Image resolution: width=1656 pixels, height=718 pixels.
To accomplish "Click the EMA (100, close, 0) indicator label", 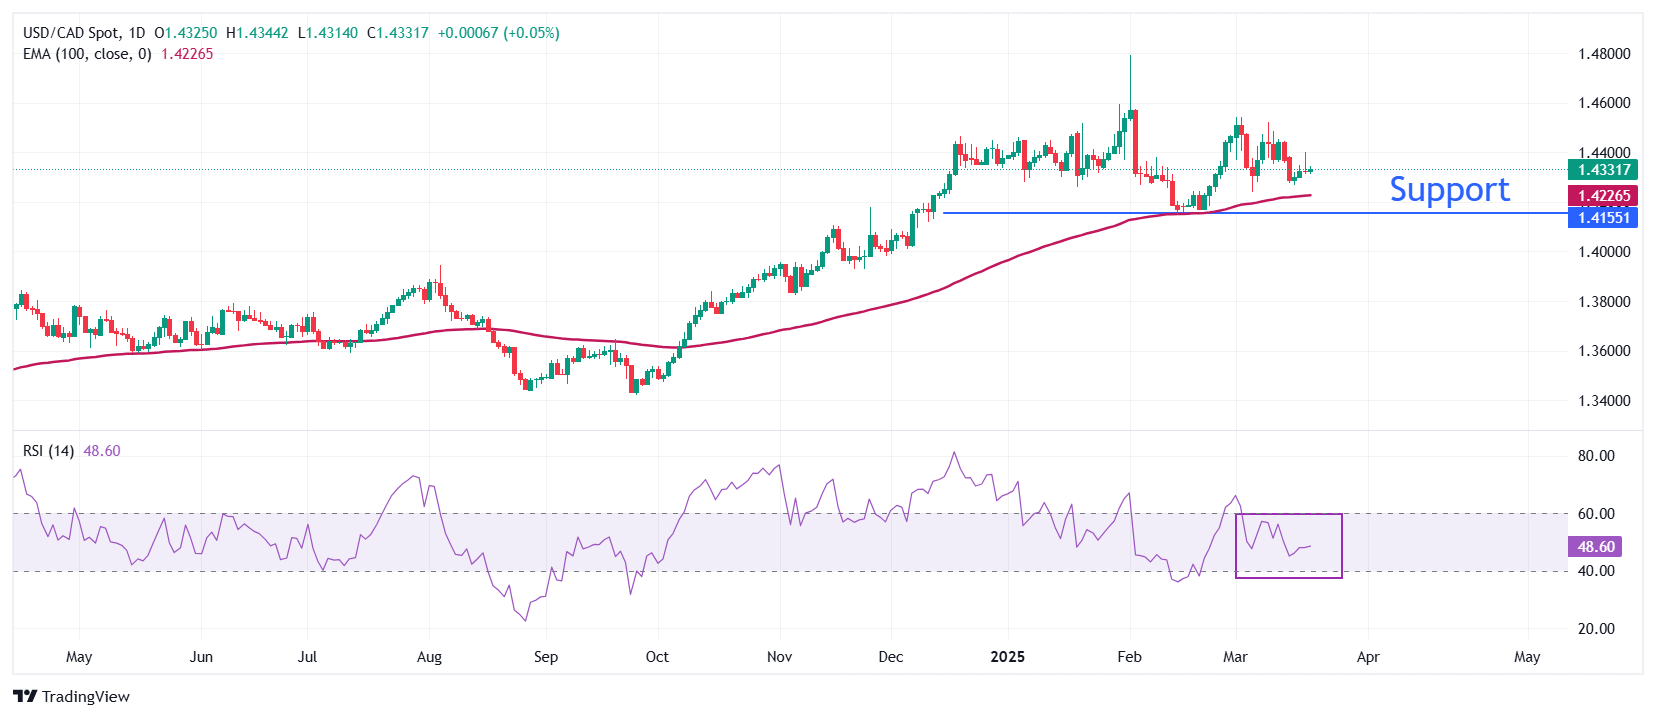I will point(87,54).
